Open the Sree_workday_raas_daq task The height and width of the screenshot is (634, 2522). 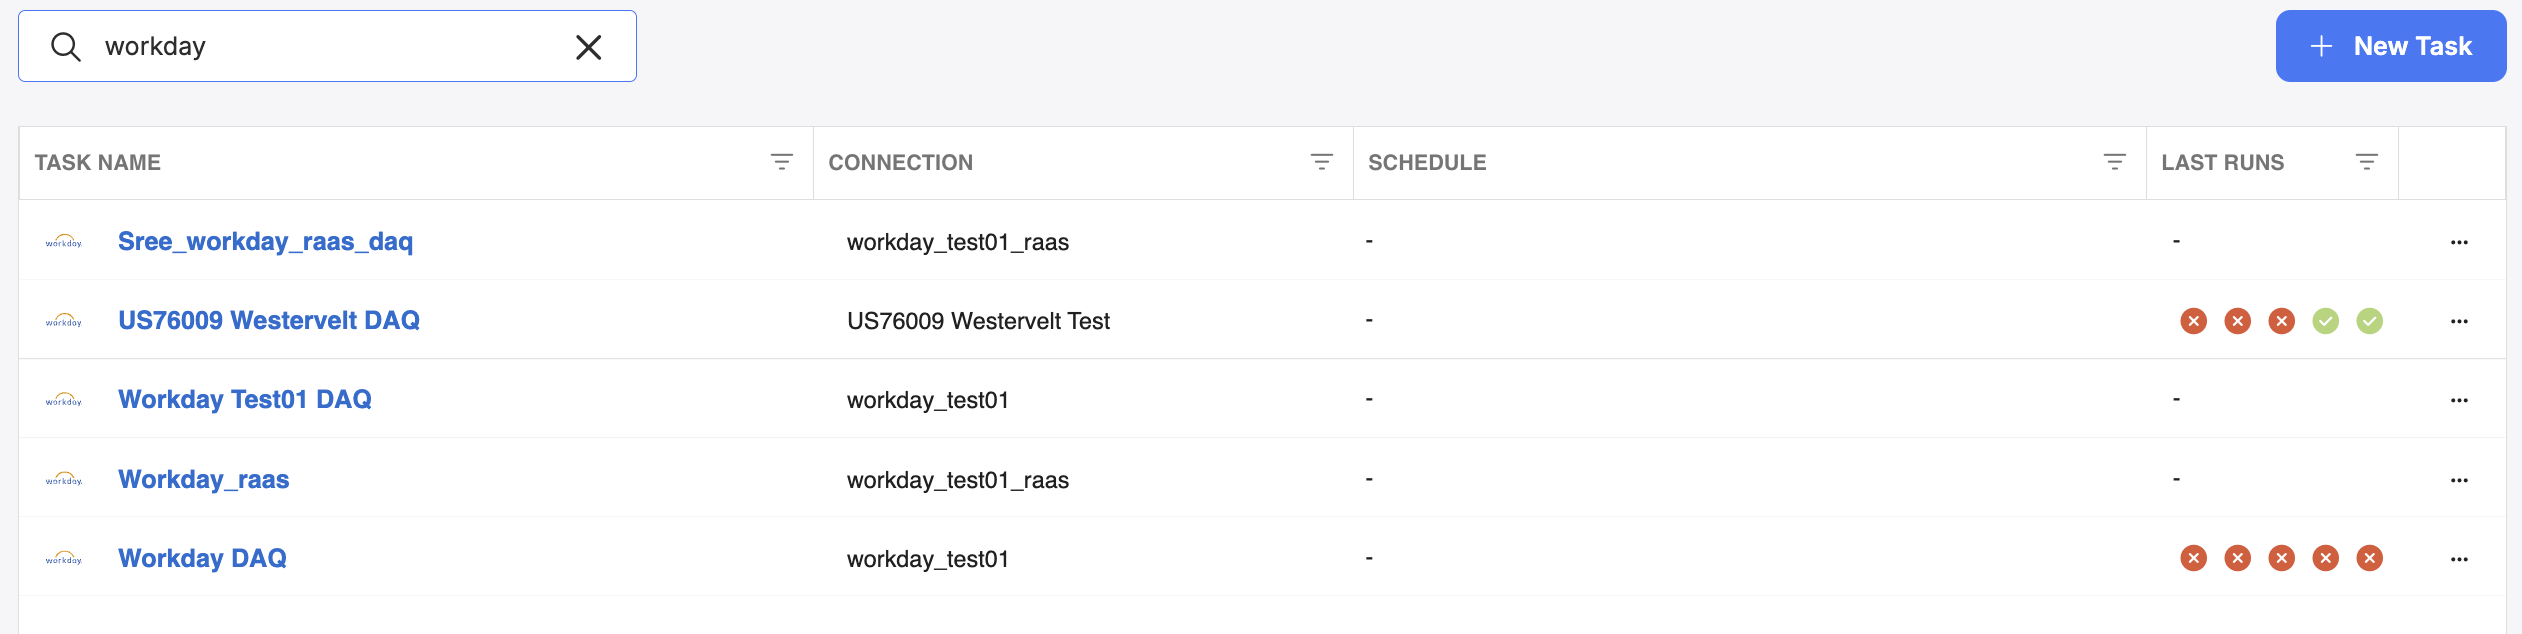pos(265,241)
